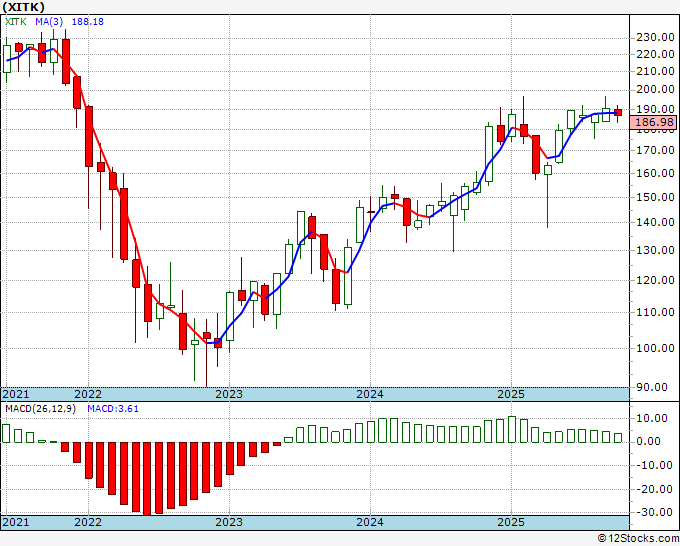Click the 230.00 price axis label

pos(655,38)
